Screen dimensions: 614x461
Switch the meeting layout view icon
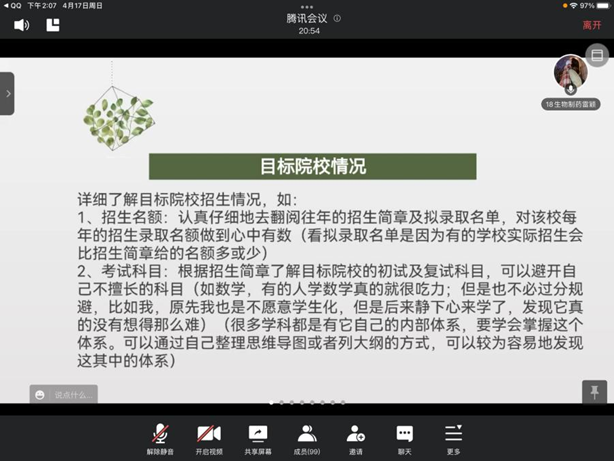click(x=53, y=25)
